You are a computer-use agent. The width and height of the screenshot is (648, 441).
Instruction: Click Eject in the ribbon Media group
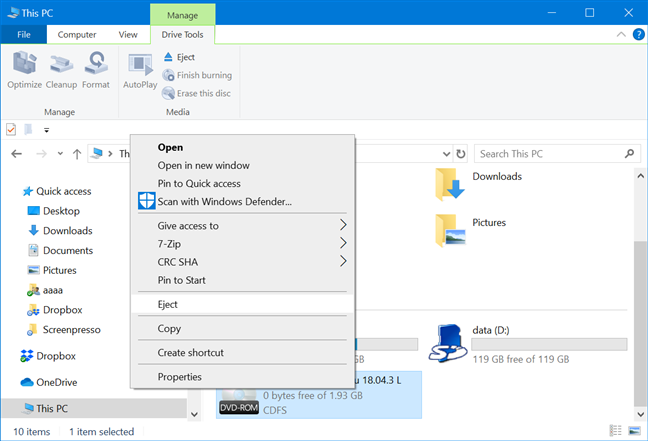[x=179, y=57]
